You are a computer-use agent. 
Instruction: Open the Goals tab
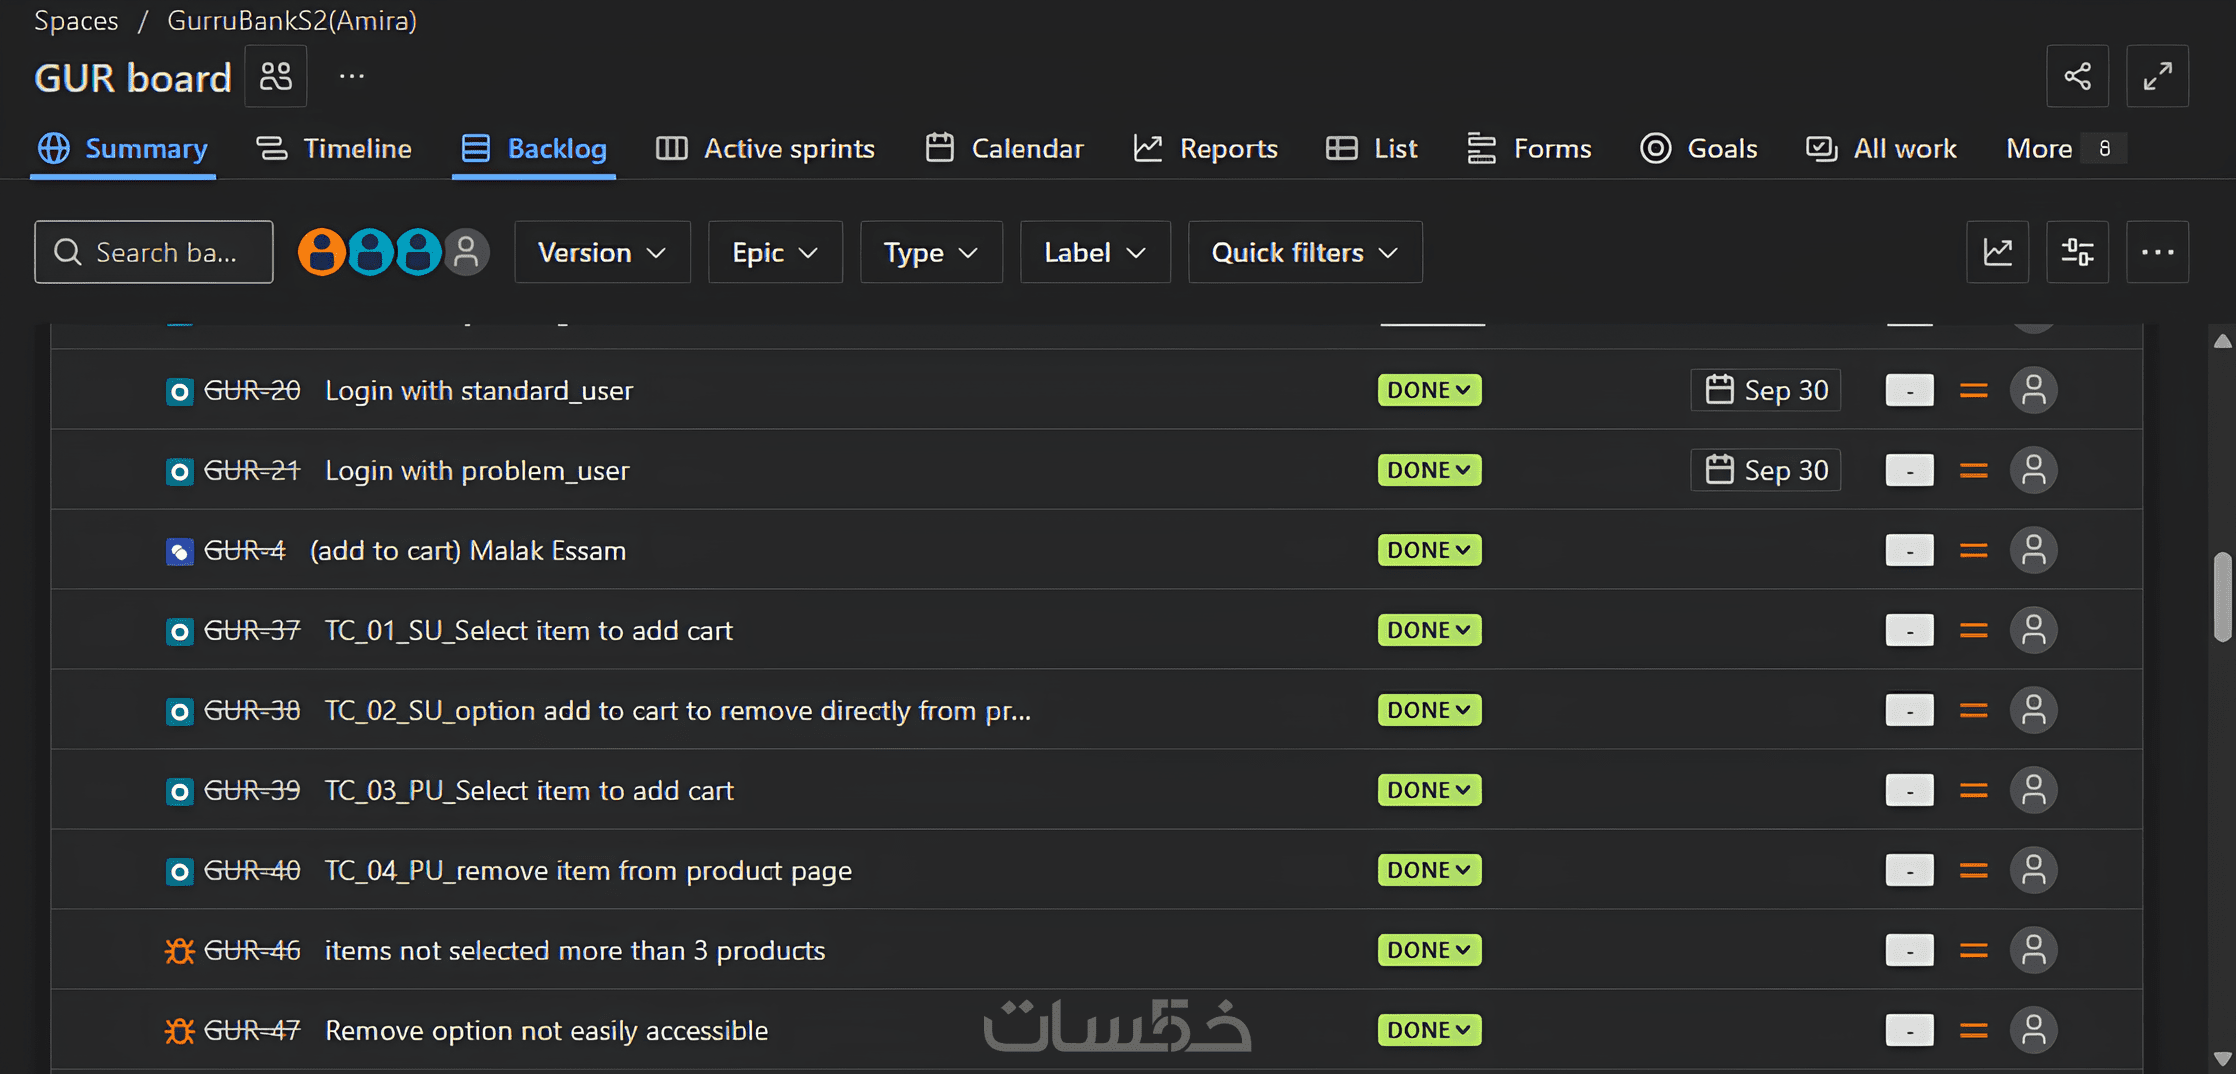point(1699,149)
